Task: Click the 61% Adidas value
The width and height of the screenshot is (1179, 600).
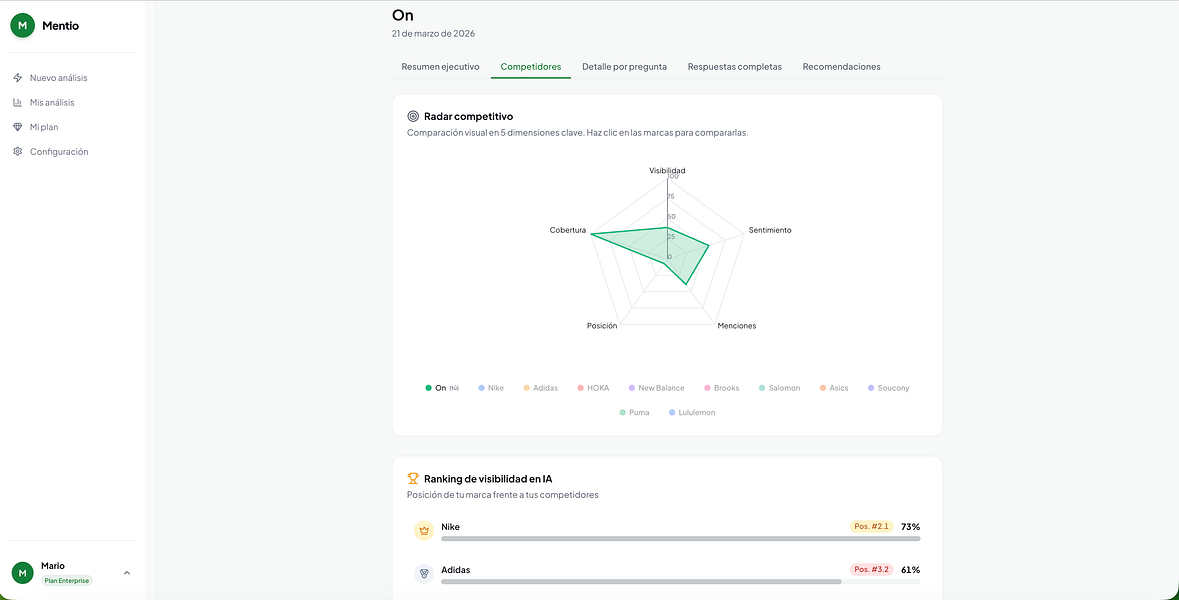Action: (x=911, y=569)
